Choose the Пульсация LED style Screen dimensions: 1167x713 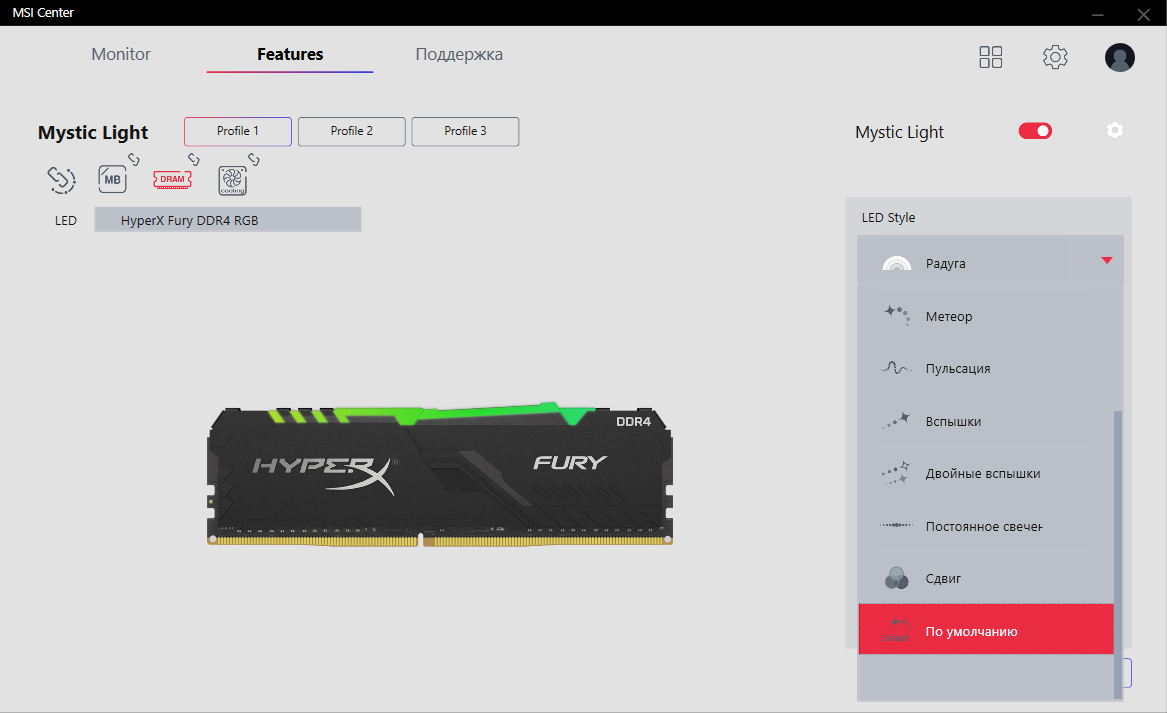(985, 368)
